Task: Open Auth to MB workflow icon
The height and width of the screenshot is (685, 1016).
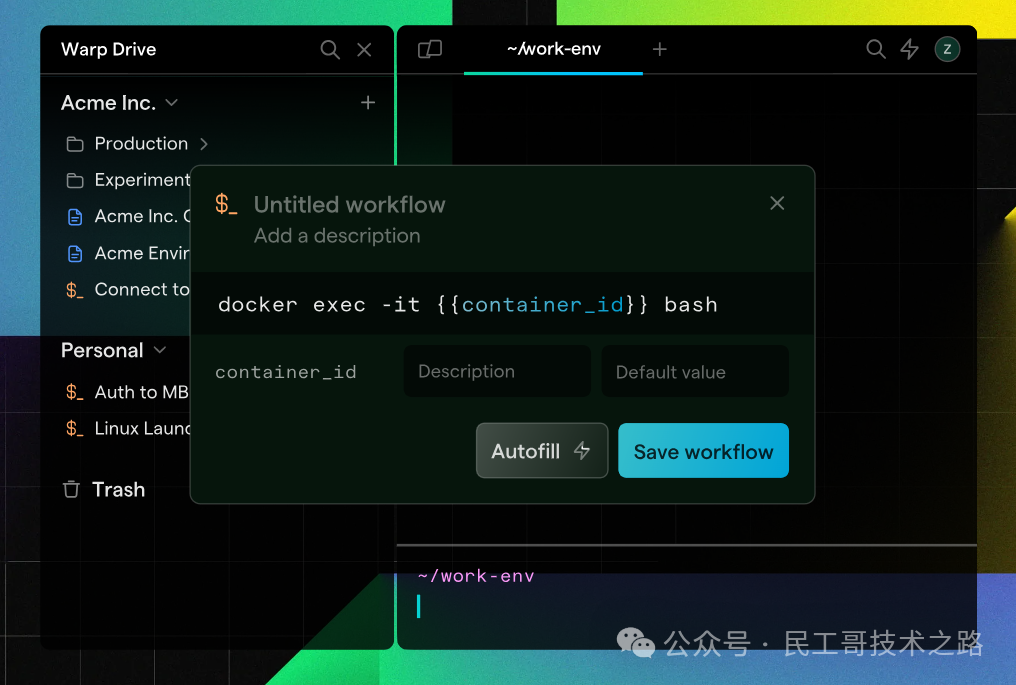Action: click(75, 392)
